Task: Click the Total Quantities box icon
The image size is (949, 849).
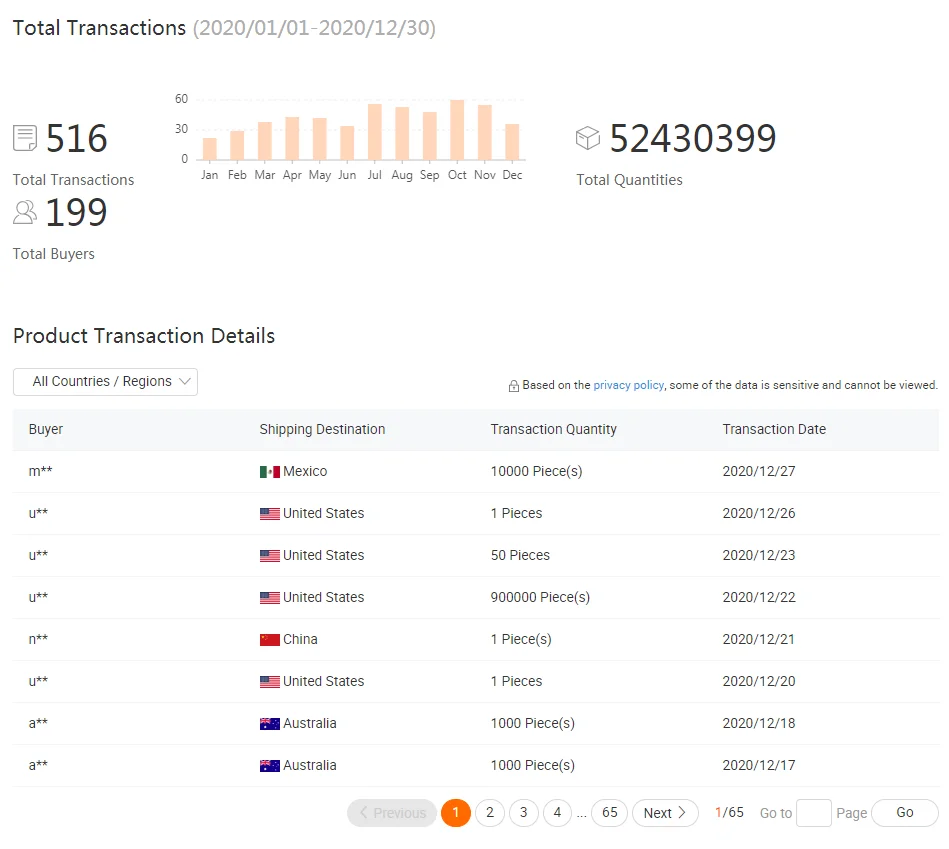Action: [x=588, y=138]
